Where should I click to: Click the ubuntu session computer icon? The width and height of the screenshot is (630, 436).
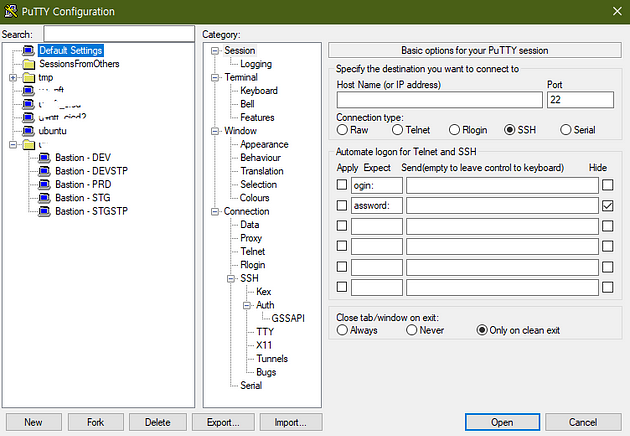pos(28,131)
